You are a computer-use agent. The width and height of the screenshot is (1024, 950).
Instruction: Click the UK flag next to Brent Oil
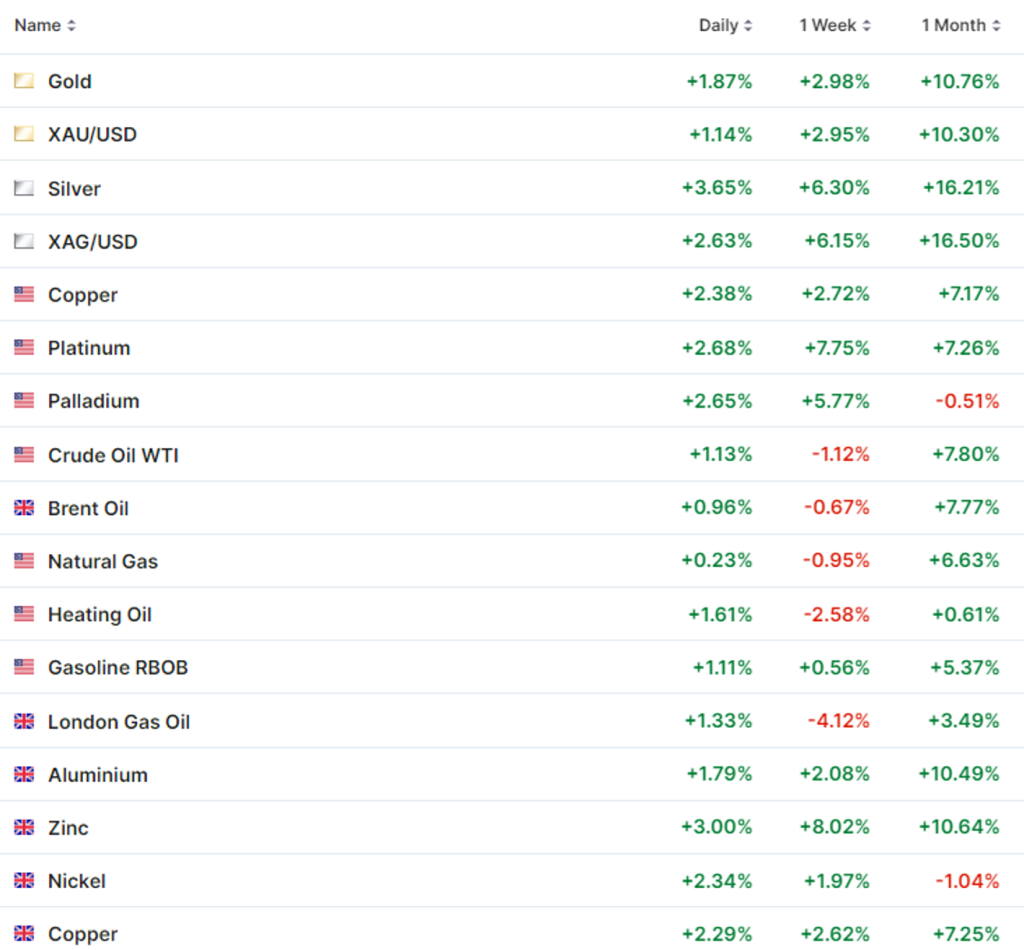(x=24, y=508)
